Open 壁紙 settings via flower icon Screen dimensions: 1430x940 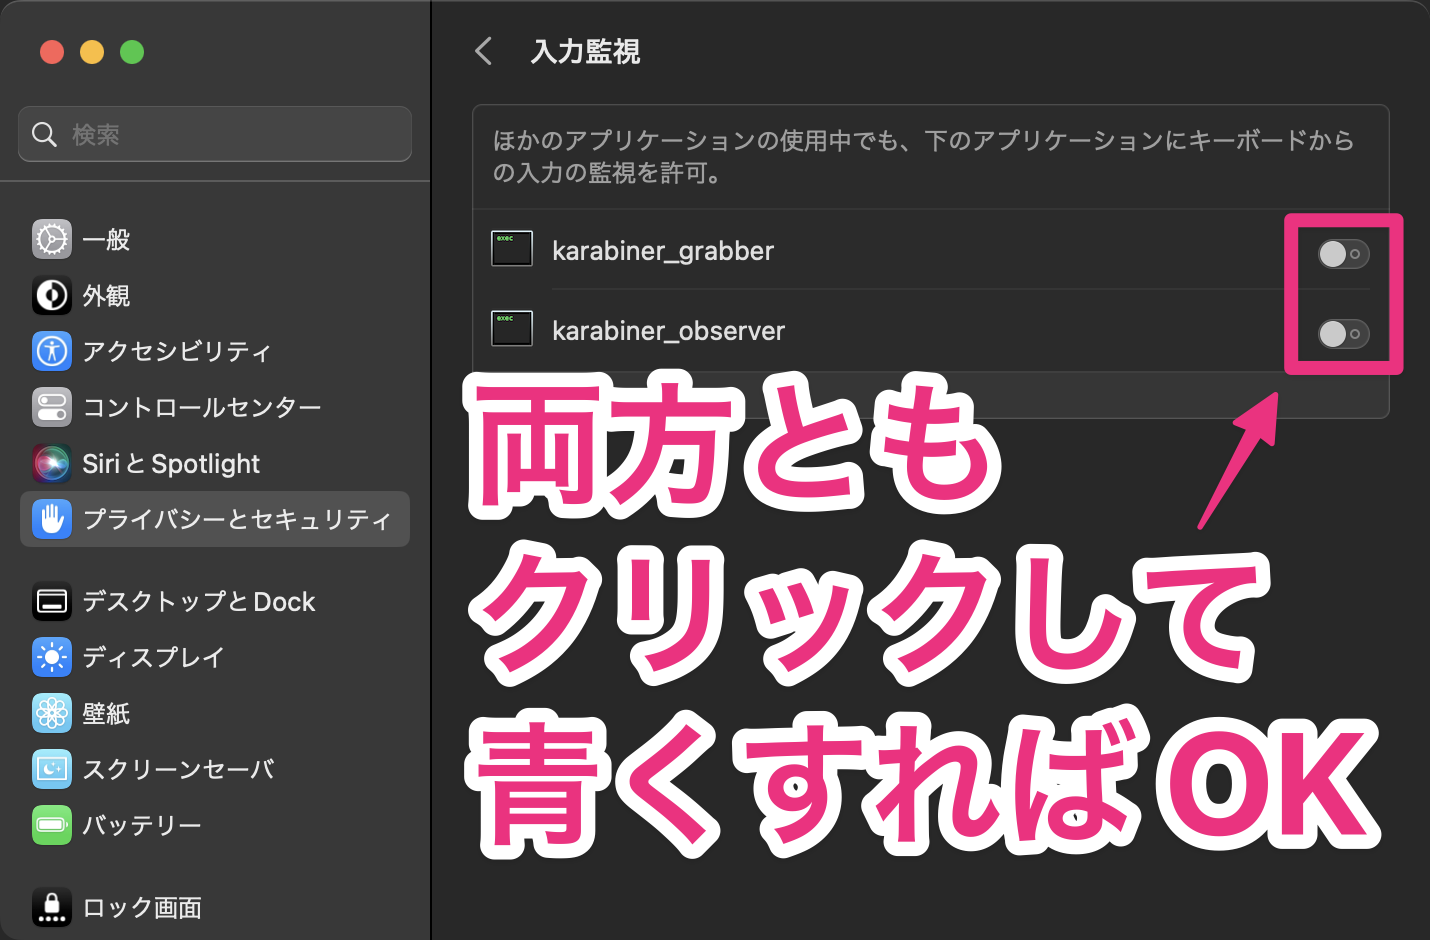[51, 713]
